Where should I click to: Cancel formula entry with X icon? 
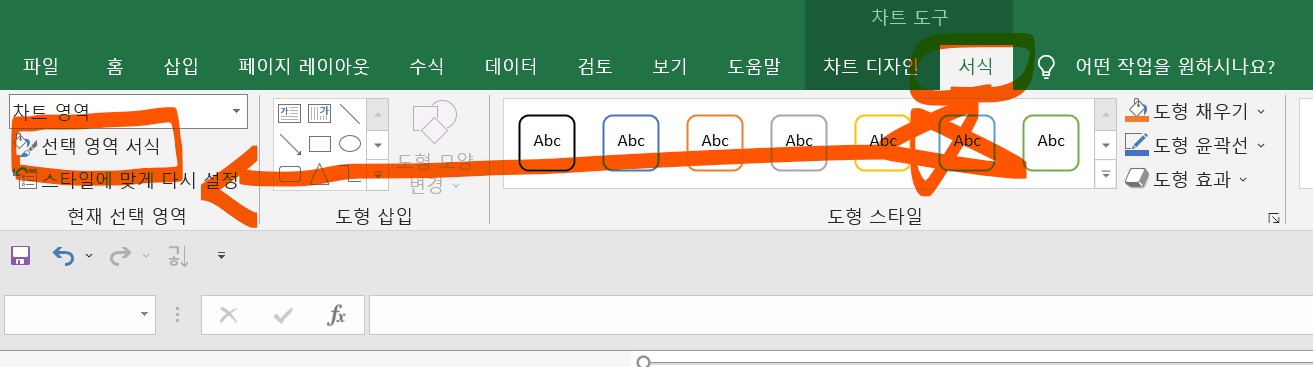pos(229,315)
